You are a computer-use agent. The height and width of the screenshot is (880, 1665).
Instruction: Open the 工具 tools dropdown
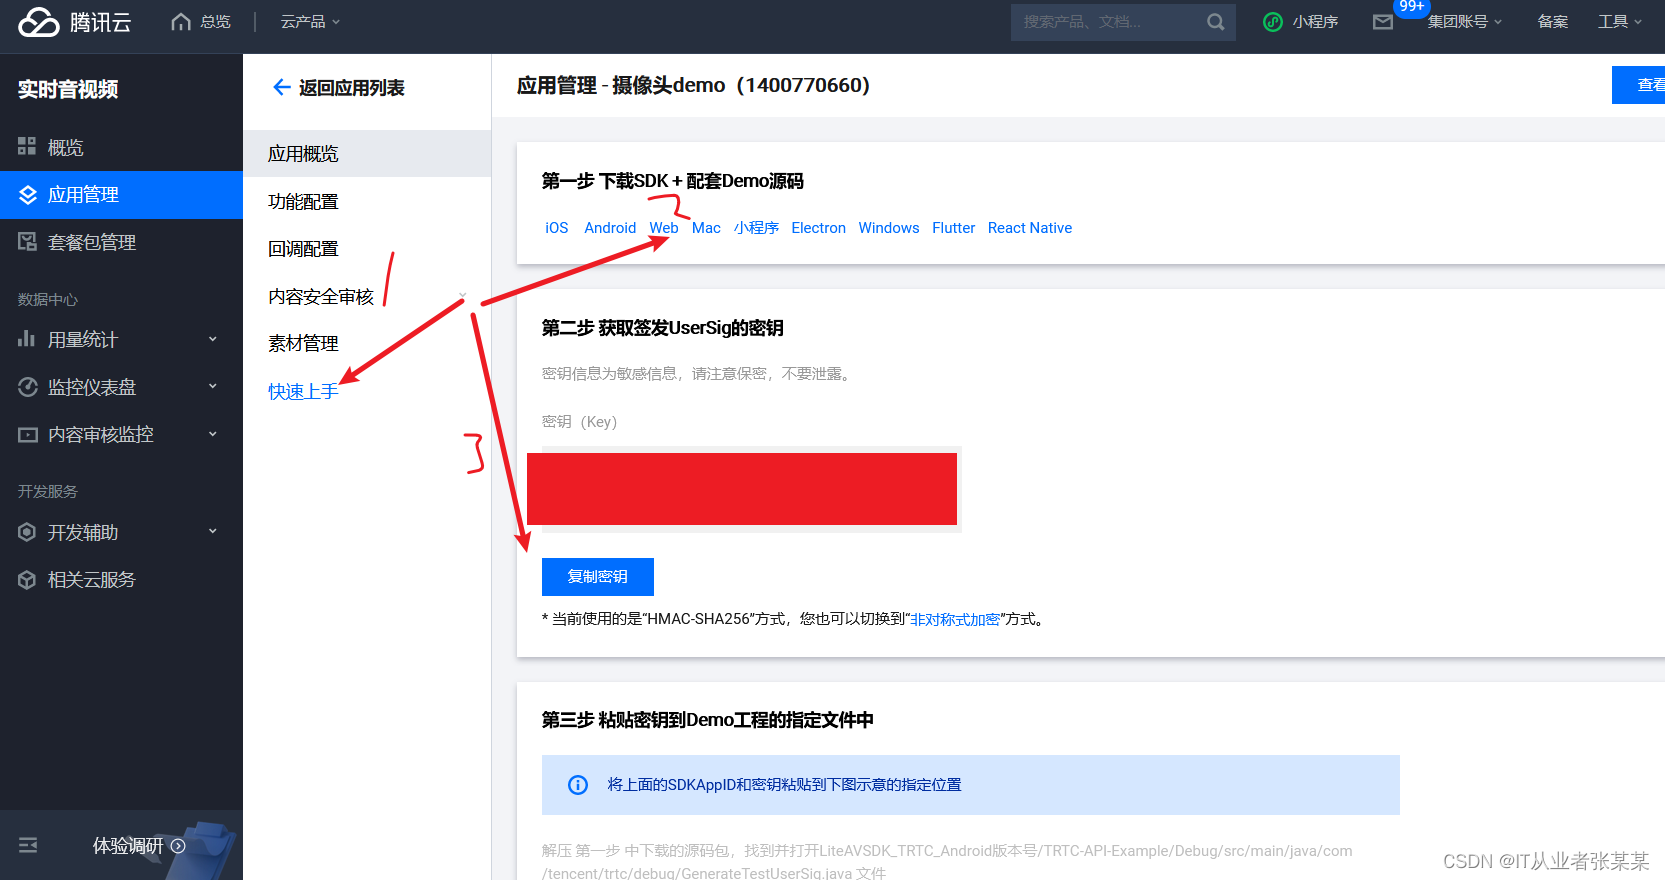pyautogui.click(x=1620, y=21)
